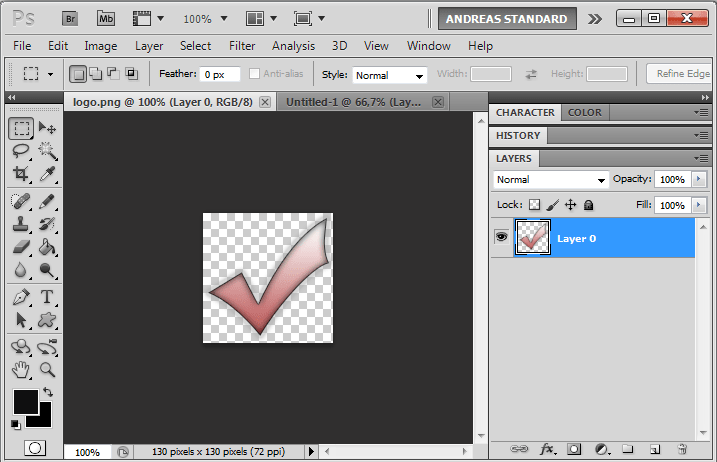Open the layer blend mode dropdown
This screenshot has width=717, height=462.
(x=551, y=179)
